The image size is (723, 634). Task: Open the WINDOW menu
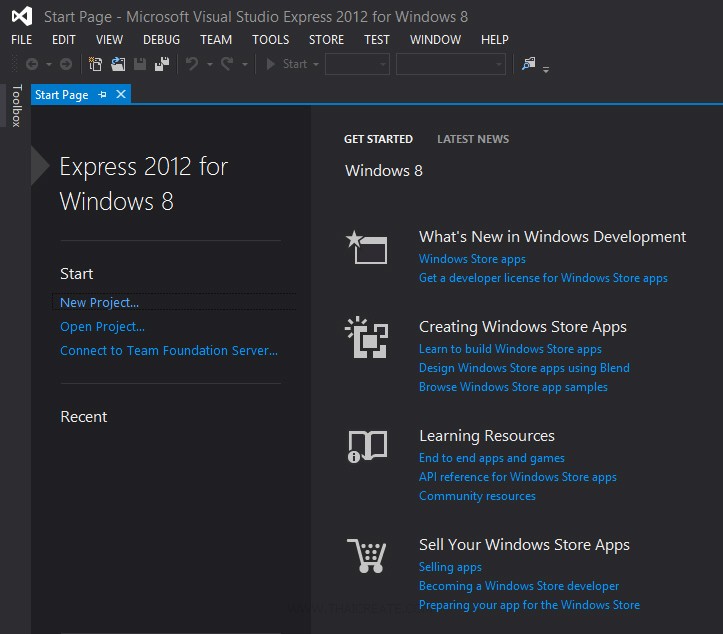point(435,40)
